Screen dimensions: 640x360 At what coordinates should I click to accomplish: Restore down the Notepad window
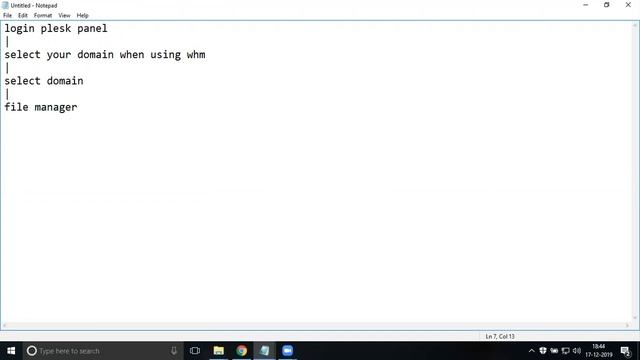pyautogui.click(x=607, y=5)
